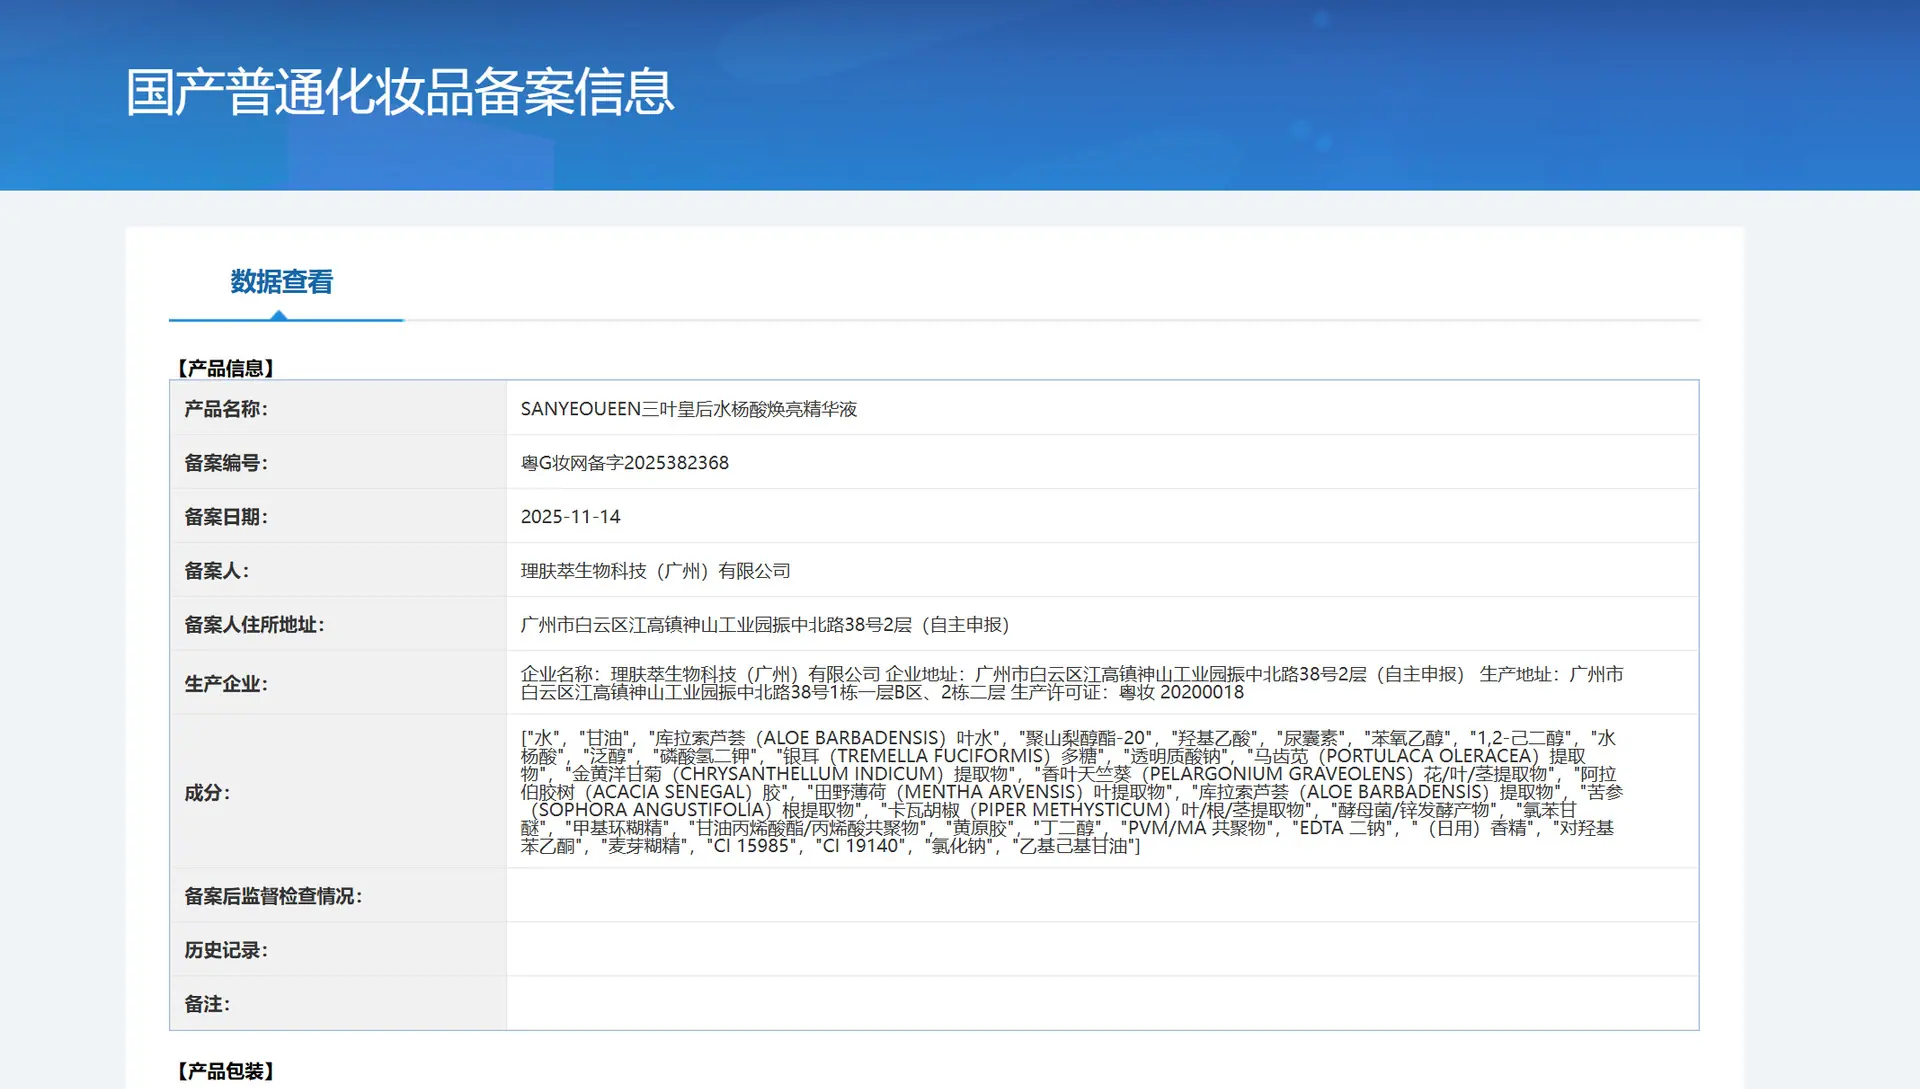
Task: Select the 历史记录 label cell
Action: [x=338, y=949]
